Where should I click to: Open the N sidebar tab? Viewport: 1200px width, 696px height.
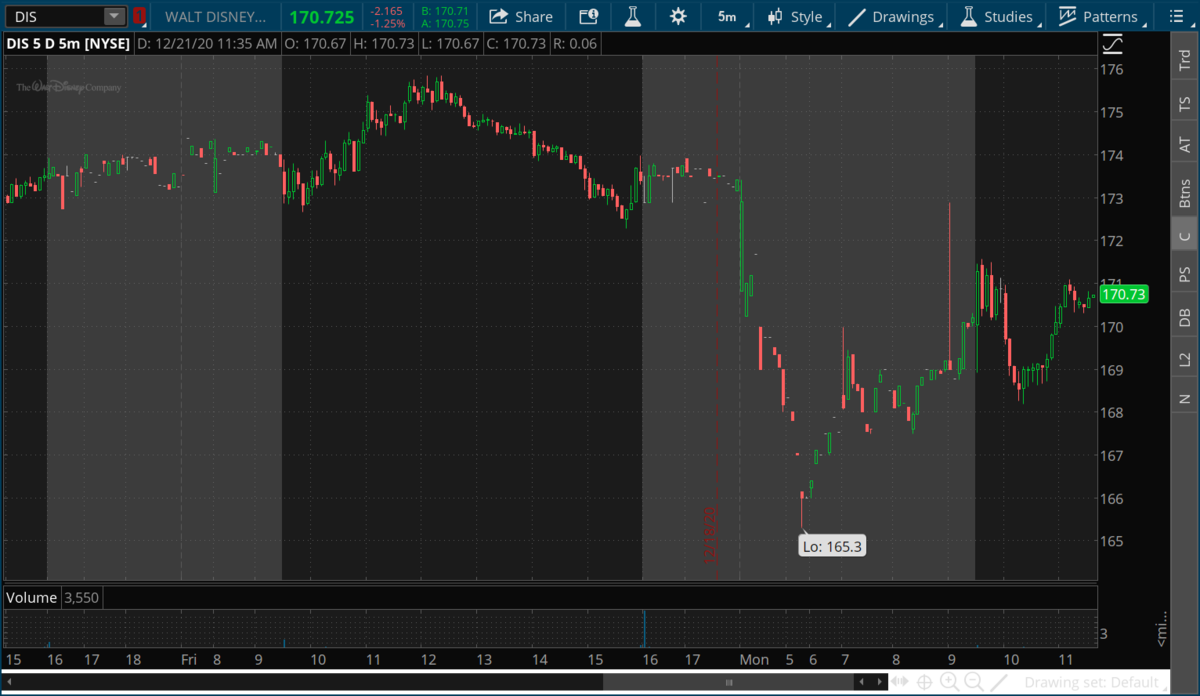[1185, 398]
